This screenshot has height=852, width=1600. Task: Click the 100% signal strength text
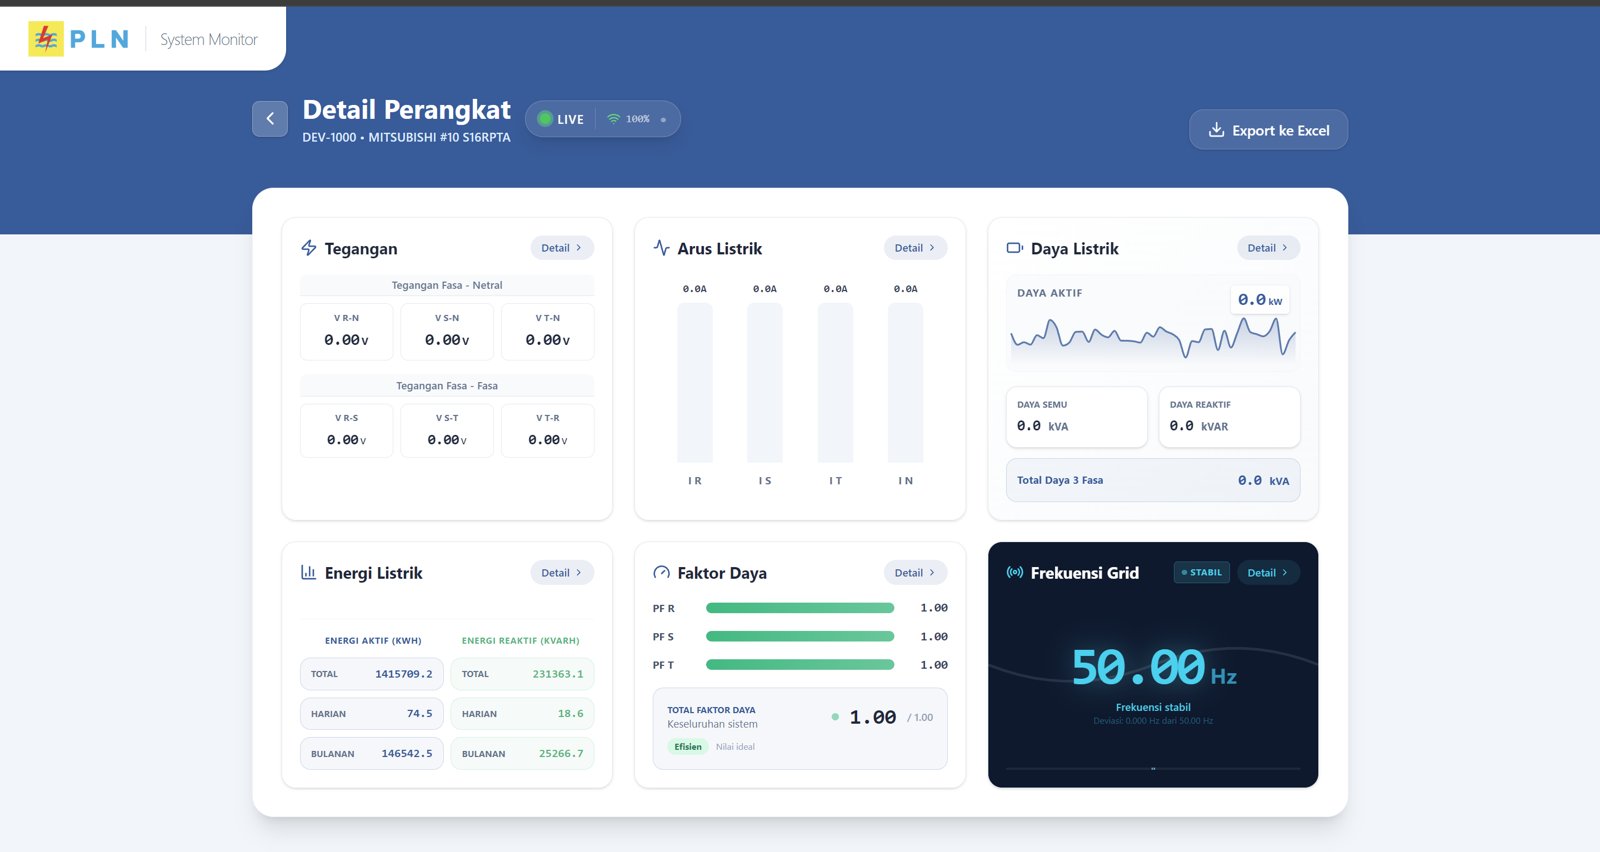point(638,119)
